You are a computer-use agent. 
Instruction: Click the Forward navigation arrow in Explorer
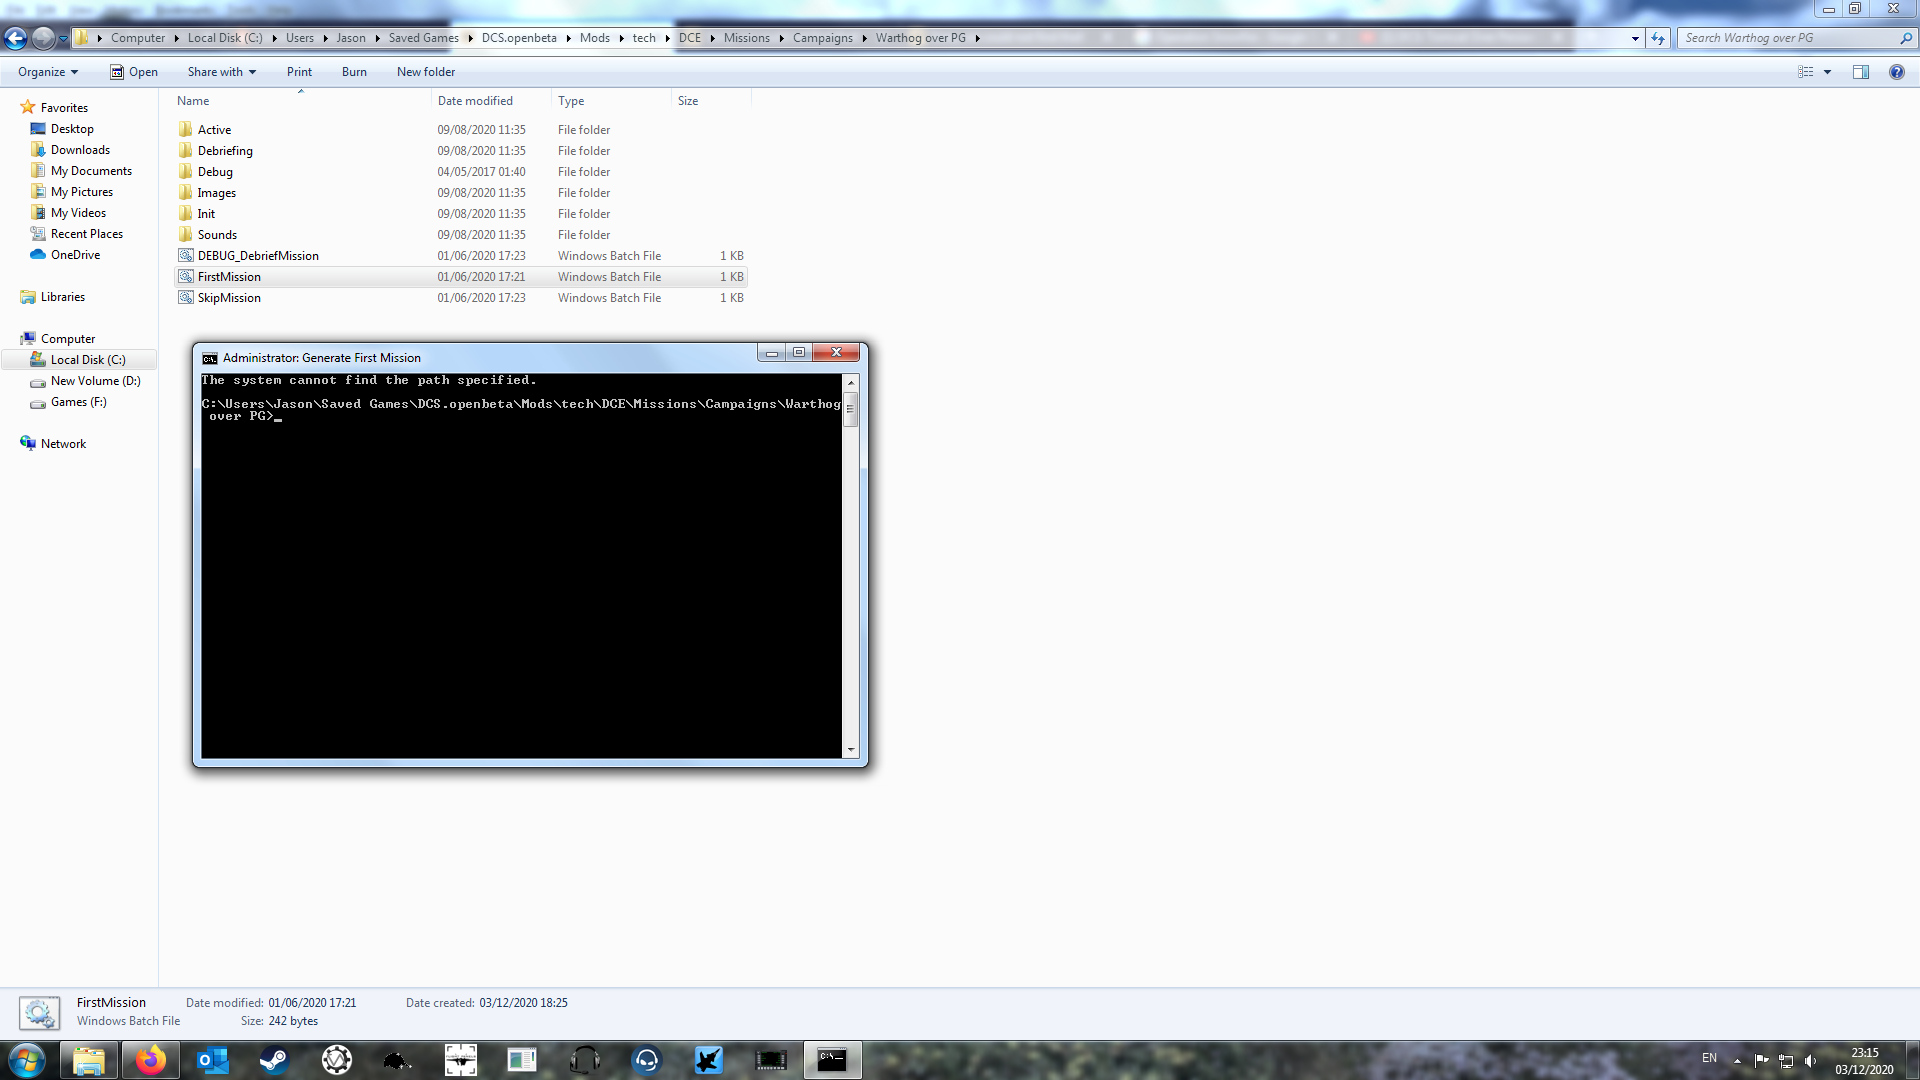click(x=43, y=38)
